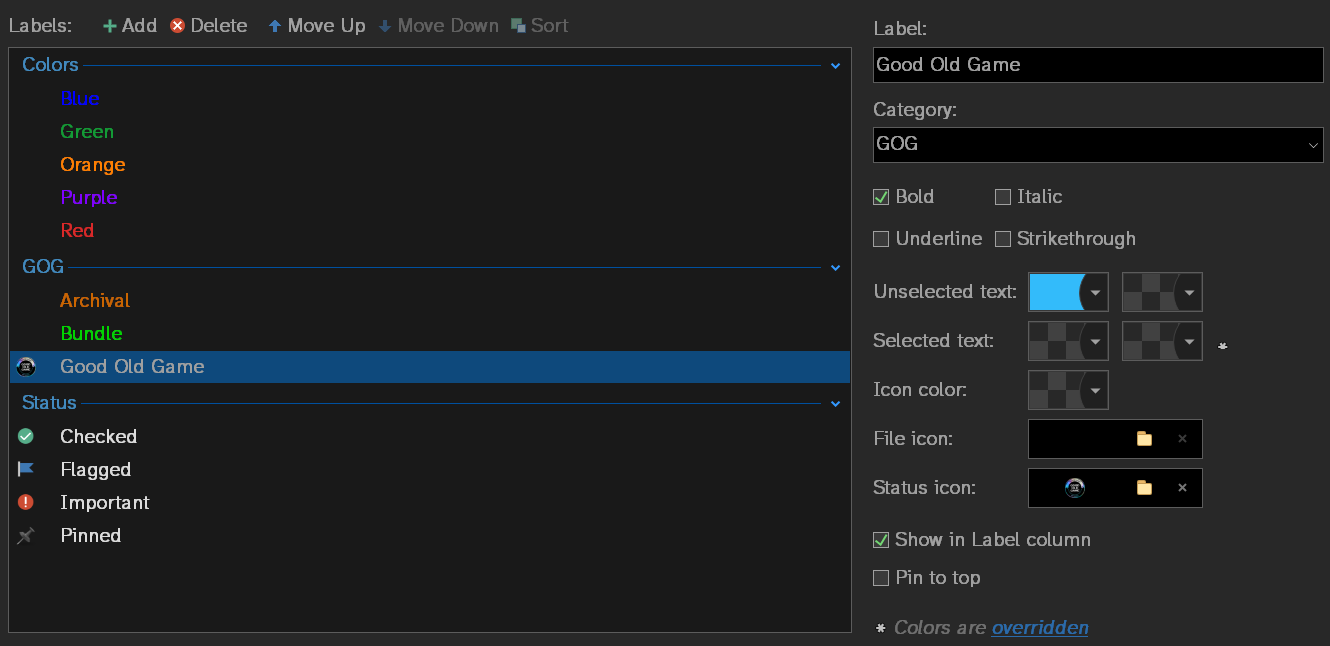Image resolution: width=1330 pixels, height=646 pixels.
Task: Clear the Status icon with the X button
Action: point(1182,488)
